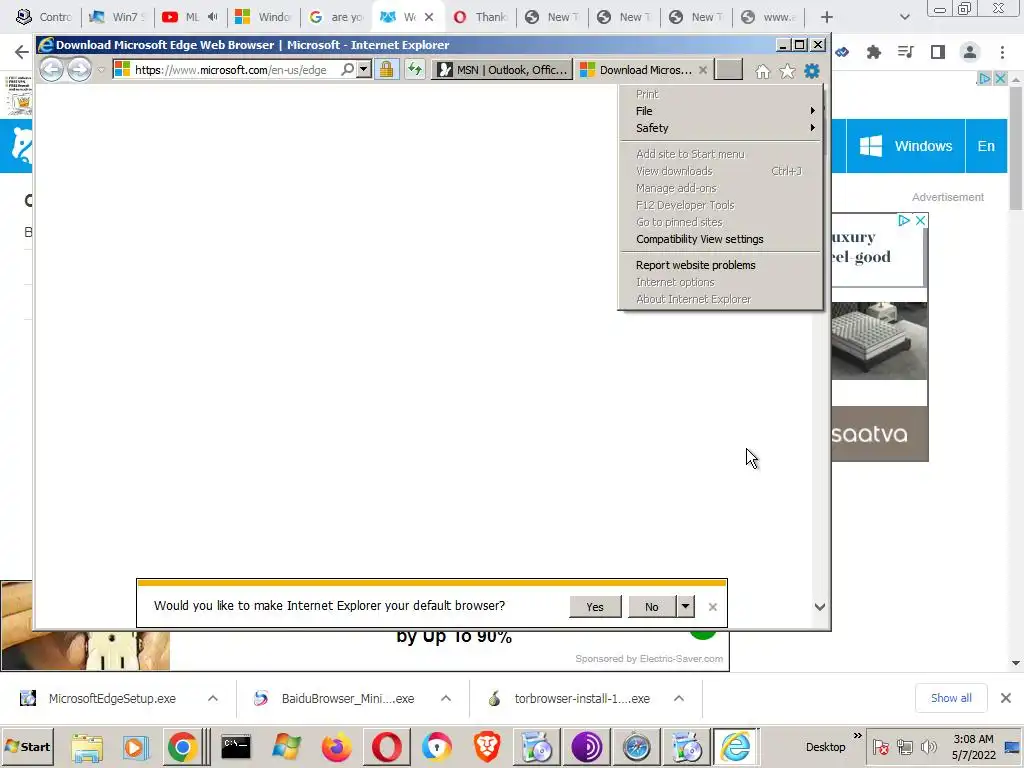Close the Chrome downloads bar
This screenshot has height=768, width=1024.
[x=1006, y=698]
